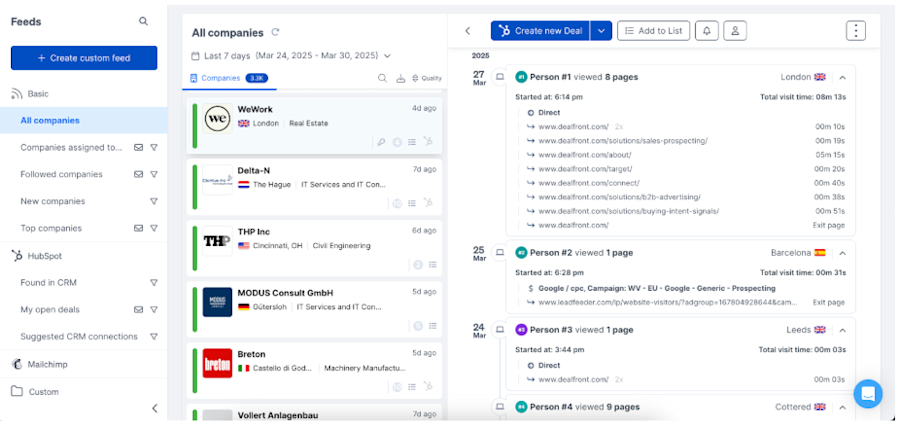Open the Found in CRM feed
Screen dimensions: 900x428
[x=49, y=282]
